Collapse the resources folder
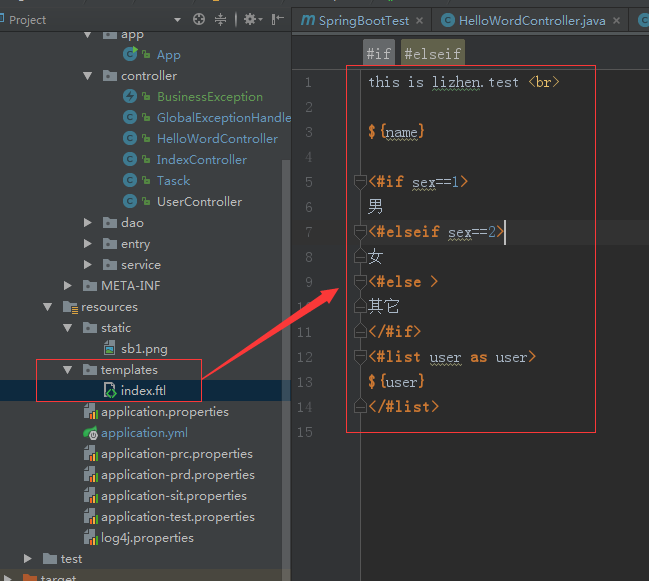This screenshot has height=581, width=649. tap(48, 307)
